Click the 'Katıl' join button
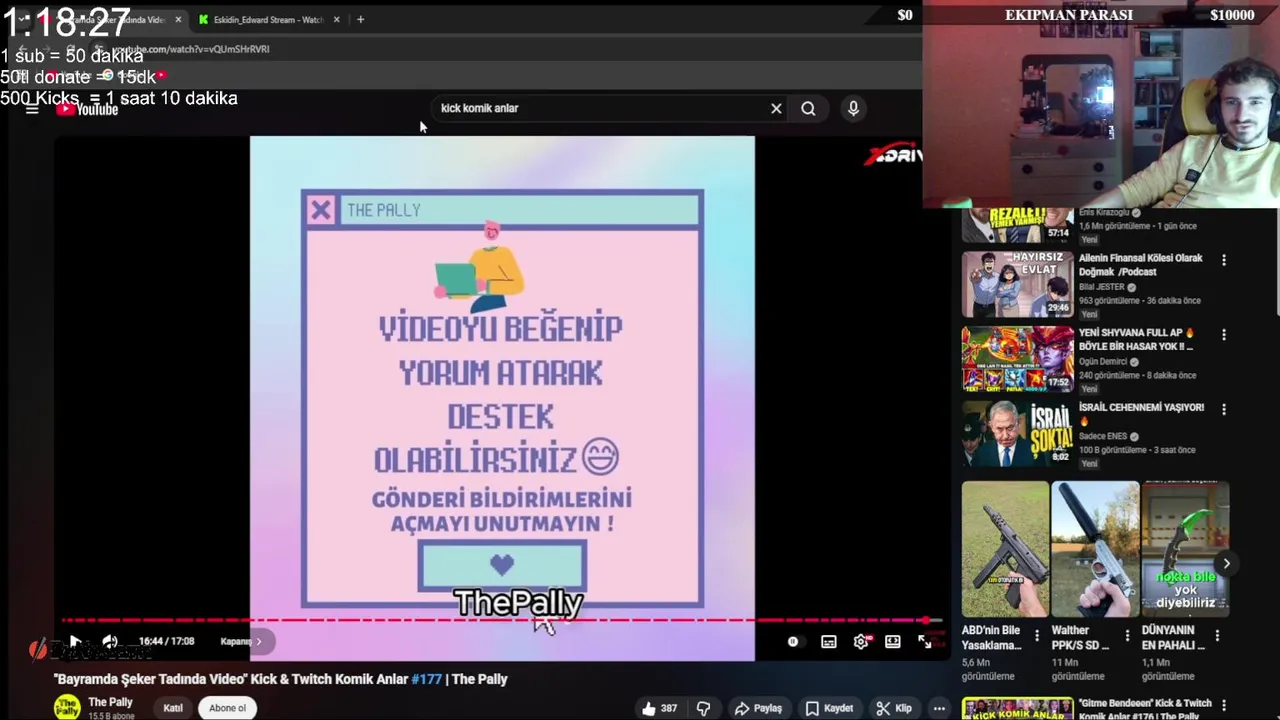The width and height of the screenshot is (1280, 720). tap(173, 708)
